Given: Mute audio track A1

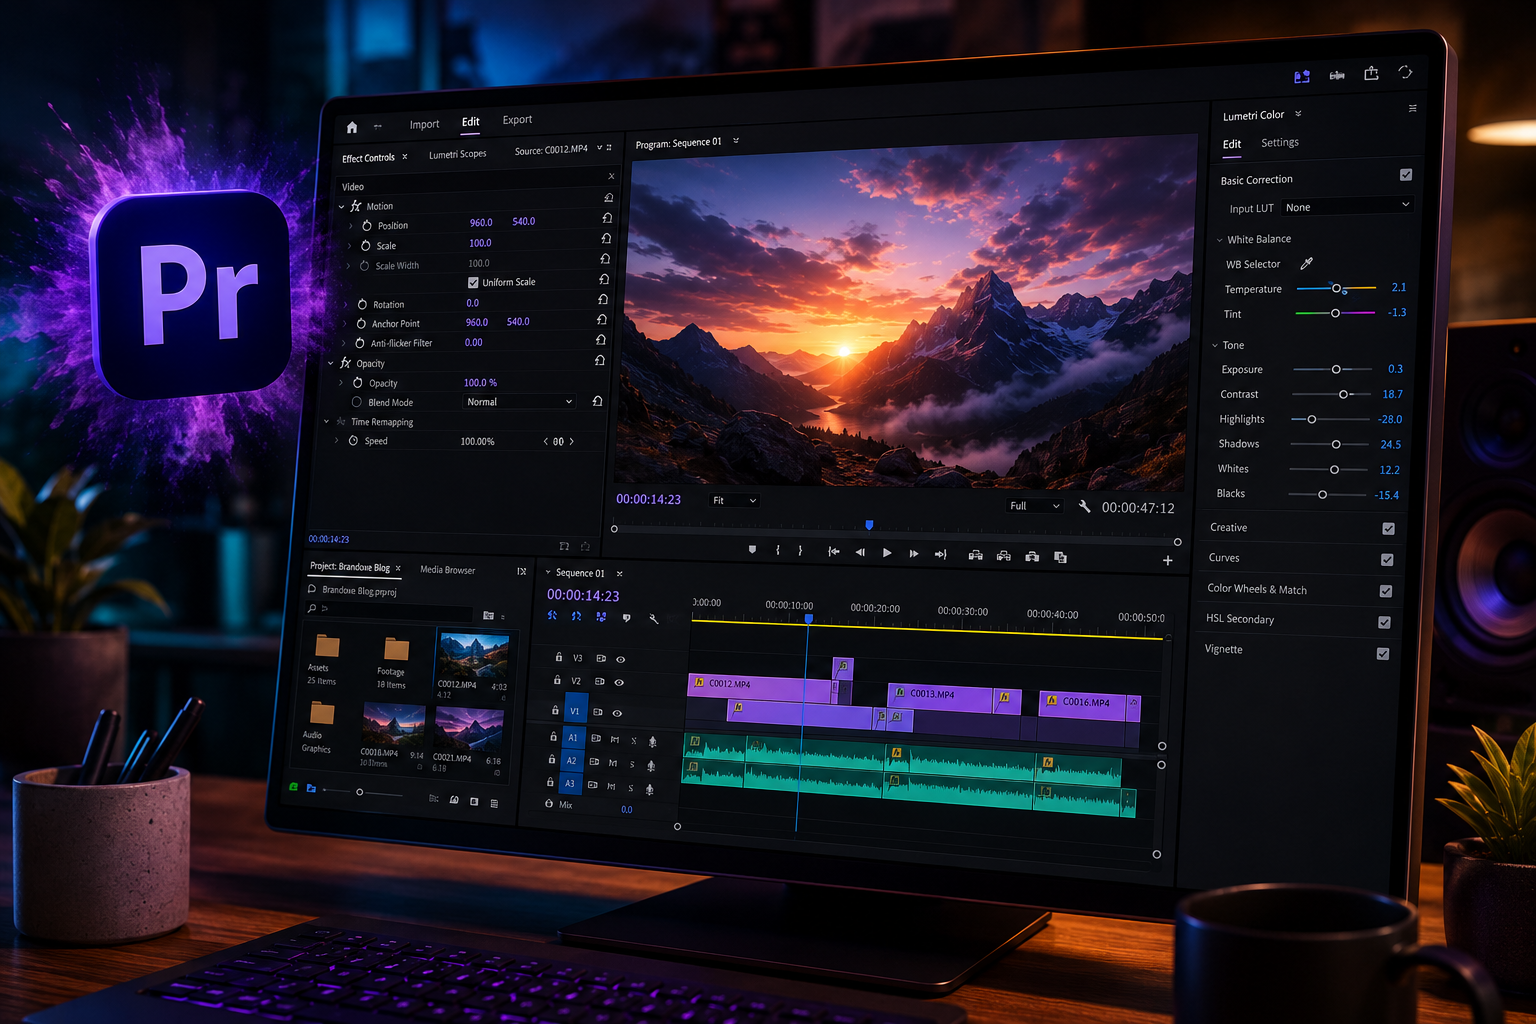Looking at the screenshot, I should (615, 740).
